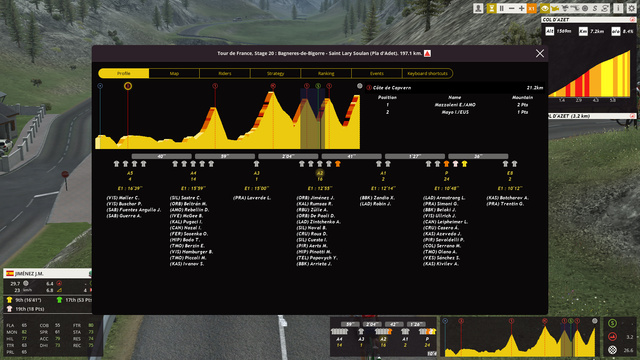Click the motorbike camera icon in toolbar
640x360 pixels.
[x=565, y=8]
